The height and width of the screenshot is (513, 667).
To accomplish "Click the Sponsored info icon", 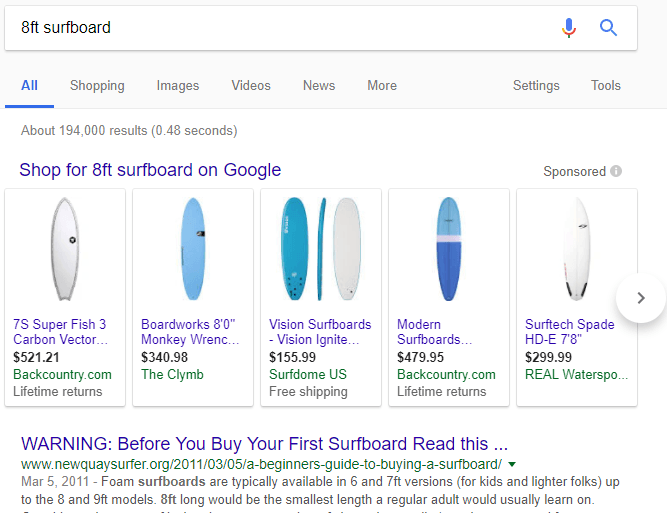I will 616,171.
